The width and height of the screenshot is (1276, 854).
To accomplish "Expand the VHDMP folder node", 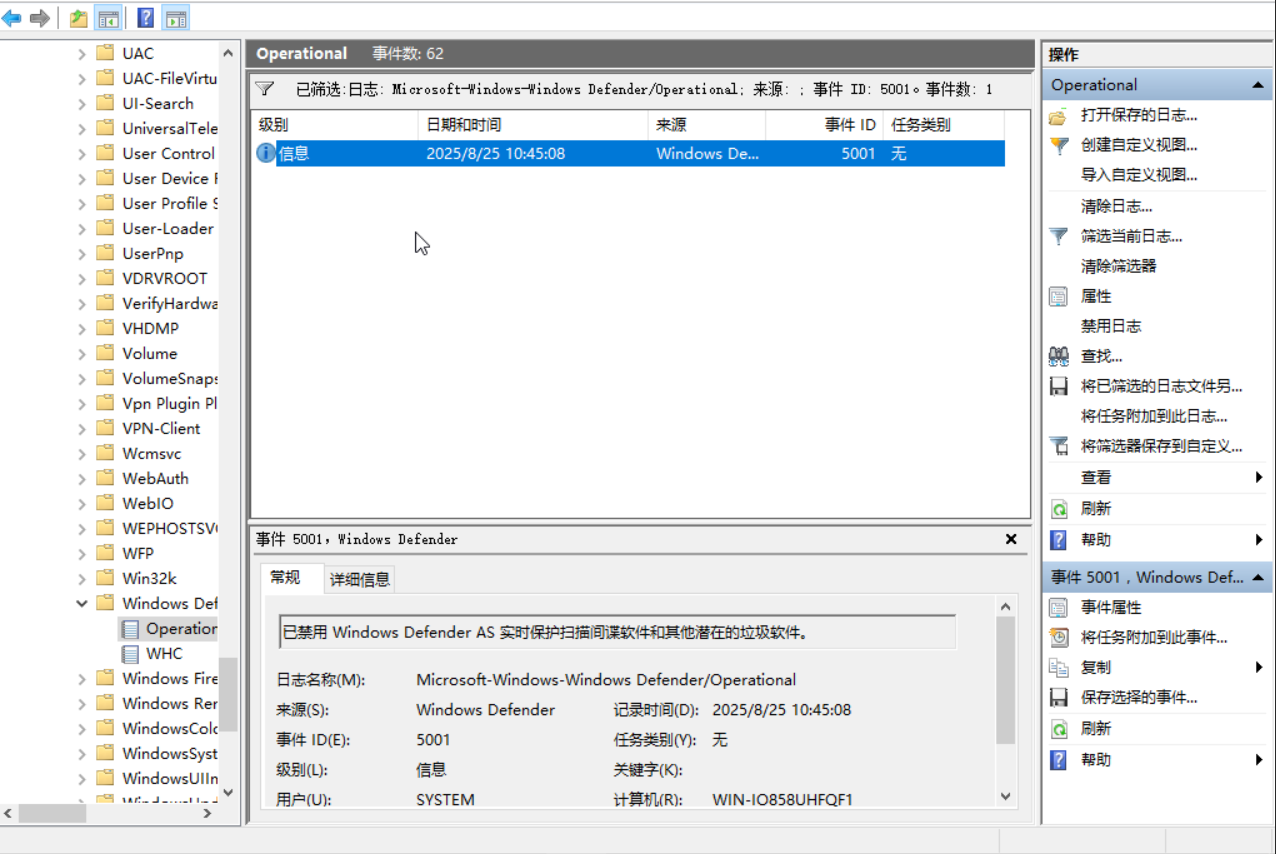I will (x=82, y=328).
